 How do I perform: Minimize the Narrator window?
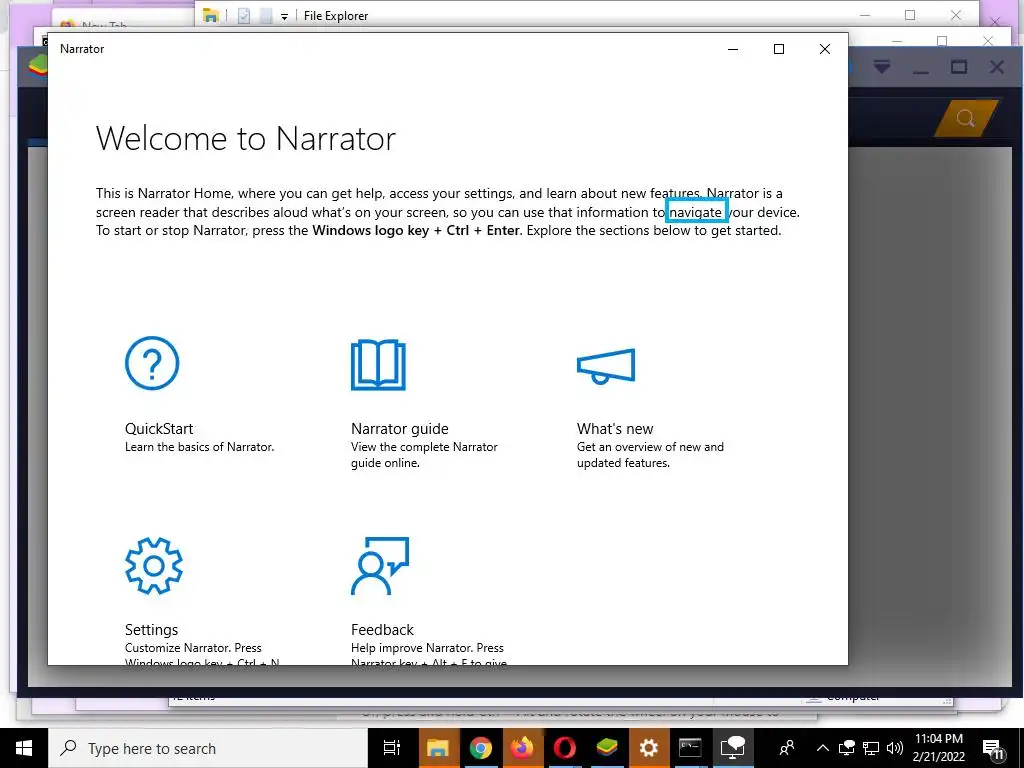point(733,49)
